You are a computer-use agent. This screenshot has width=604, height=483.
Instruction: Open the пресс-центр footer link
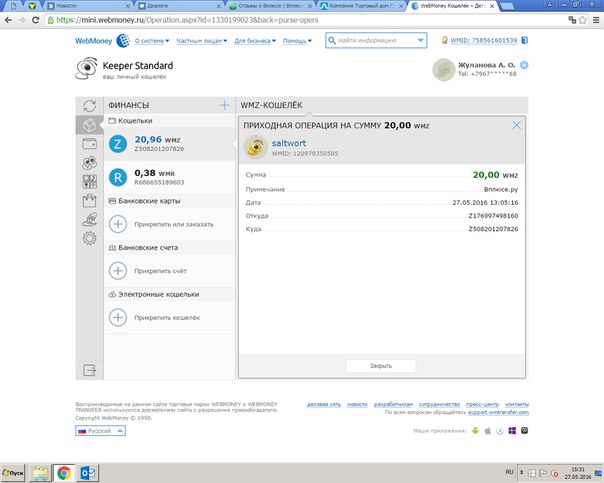point(482,404)
